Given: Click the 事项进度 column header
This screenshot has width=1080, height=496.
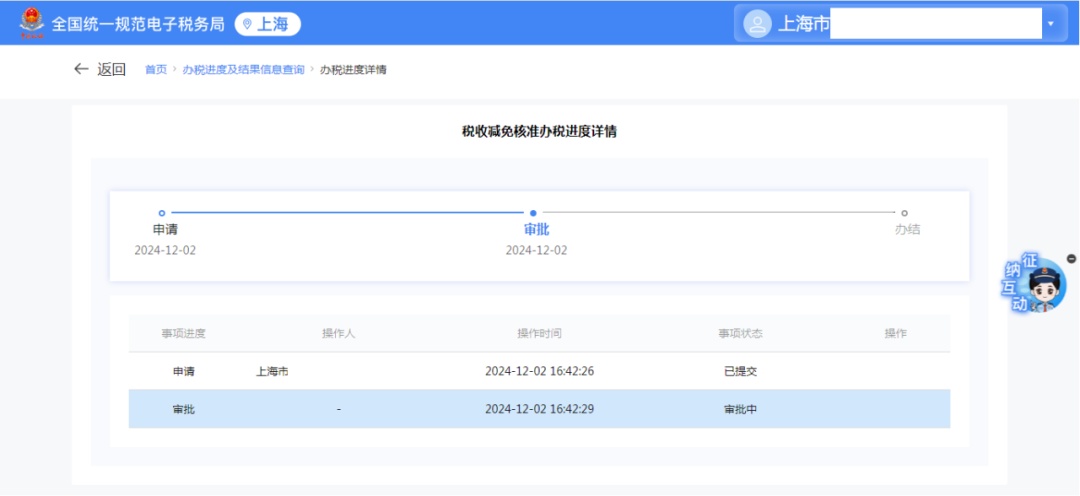Looking at the screenshot, I should [184, 333].
